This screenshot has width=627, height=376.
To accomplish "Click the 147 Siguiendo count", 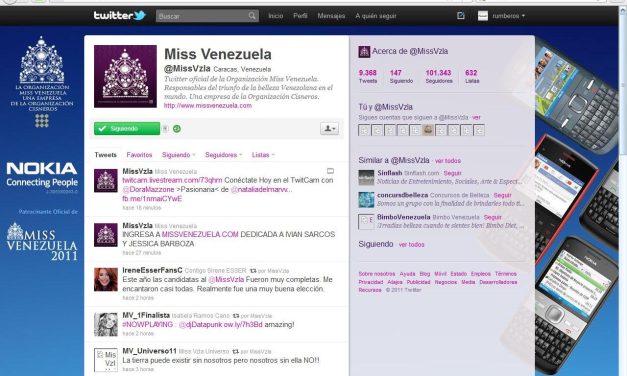I will point(401,76).
